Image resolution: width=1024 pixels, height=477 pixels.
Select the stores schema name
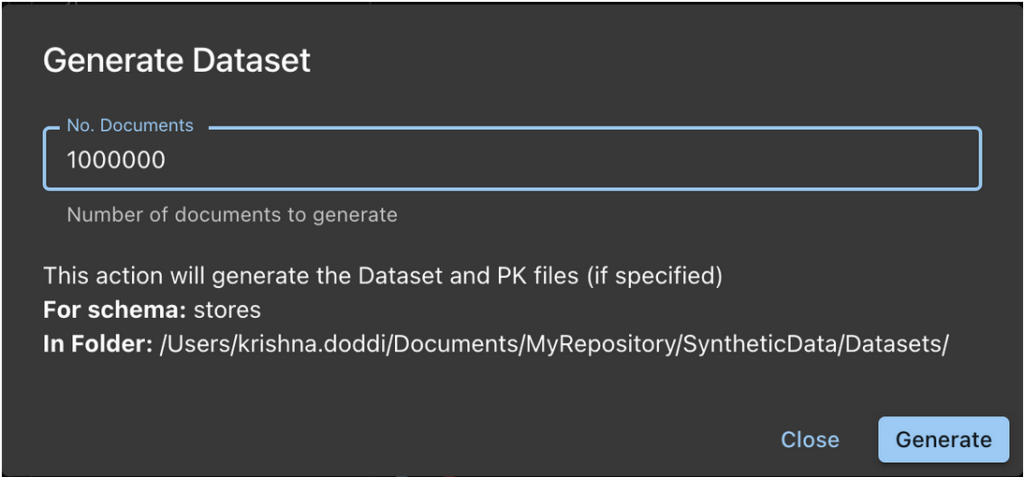coord(227,310)
